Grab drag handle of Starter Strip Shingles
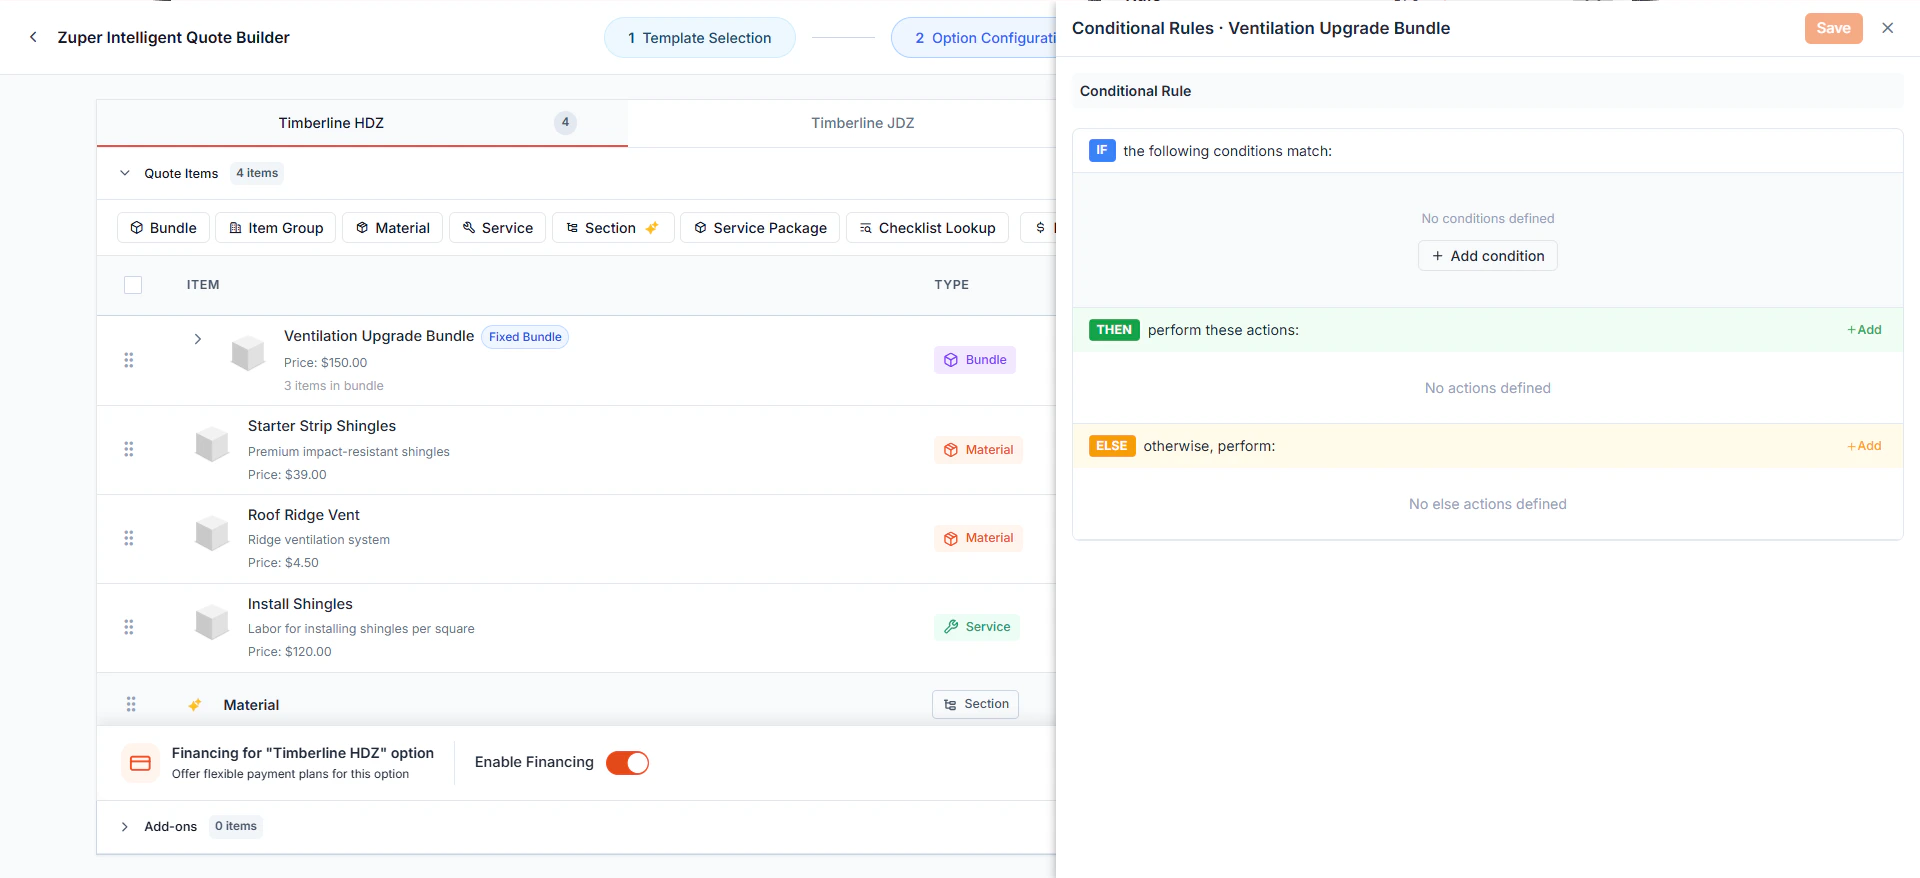Image resolution: width=1920 pixels, height=878 pixels. [129, 449]
